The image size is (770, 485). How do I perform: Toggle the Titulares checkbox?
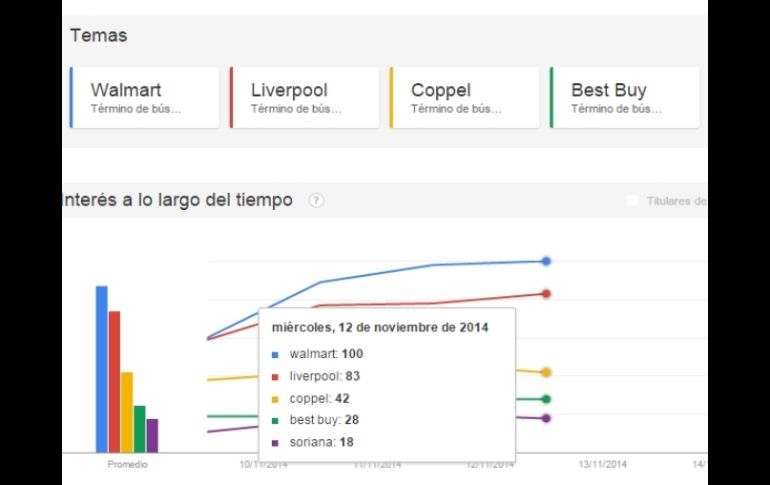pos(632,201)
